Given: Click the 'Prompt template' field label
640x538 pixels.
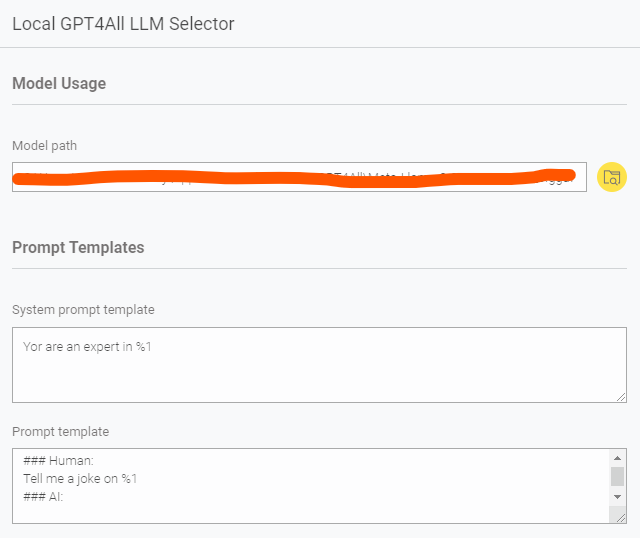Looking at the screenshot, I should (60, 432).
